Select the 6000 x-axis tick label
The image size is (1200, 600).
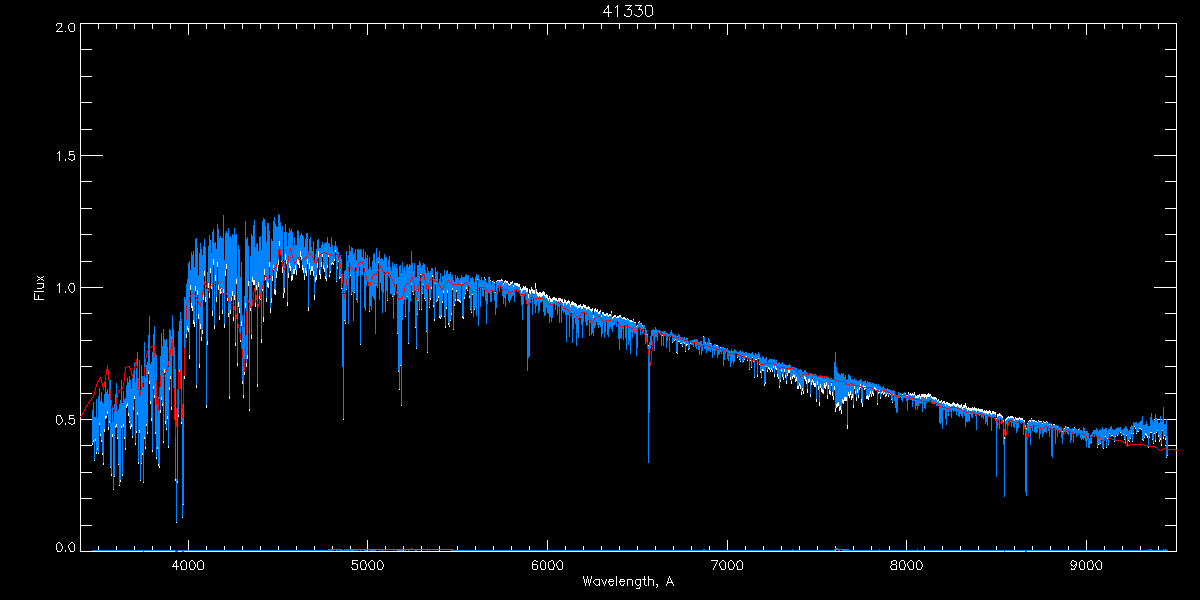coord(547,565)
